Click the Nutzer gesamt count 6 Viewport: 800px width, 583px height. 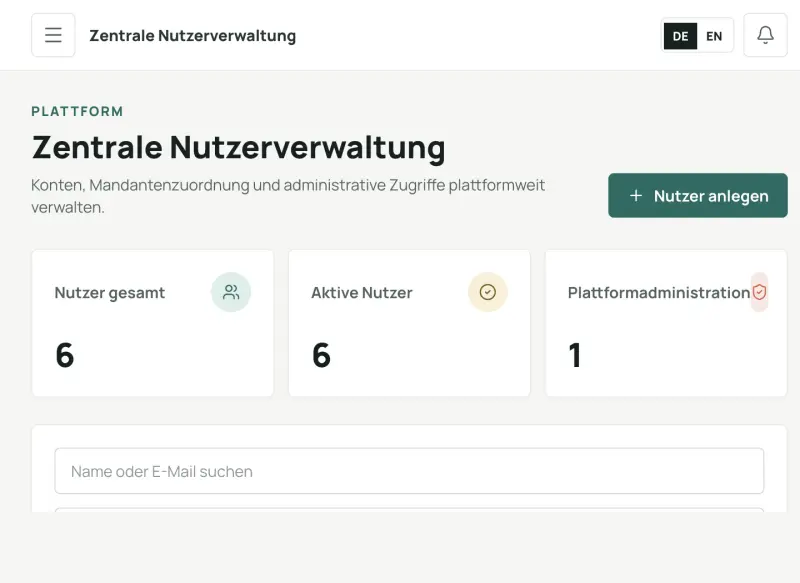point(65,355)
